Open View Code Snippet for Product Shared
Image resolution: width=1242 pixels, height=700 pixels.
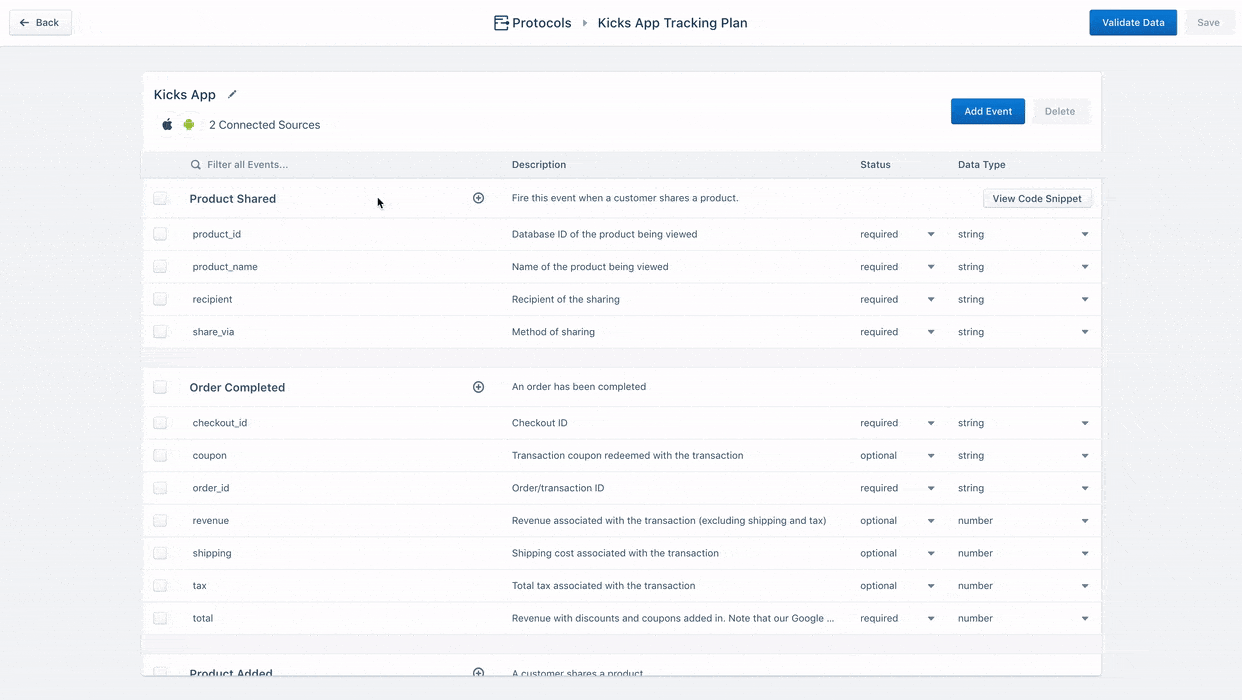1037,198
